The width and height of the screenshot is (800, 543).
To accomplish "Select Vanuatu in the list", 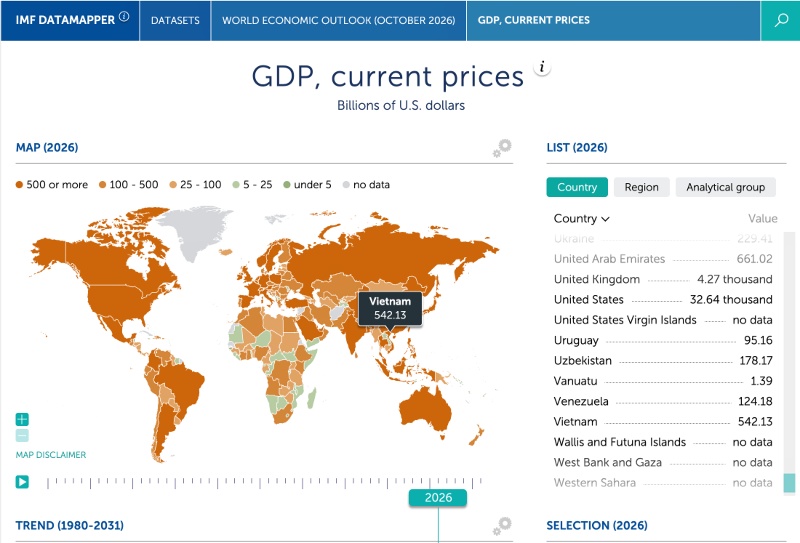I will coord(663,381).
